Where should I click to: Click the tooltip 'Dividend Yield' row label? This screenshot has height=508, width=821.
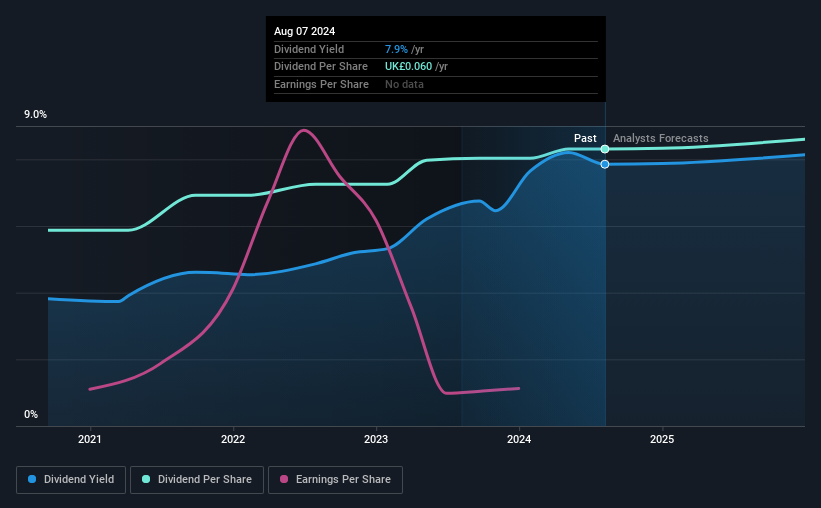[x=309, y=49]
